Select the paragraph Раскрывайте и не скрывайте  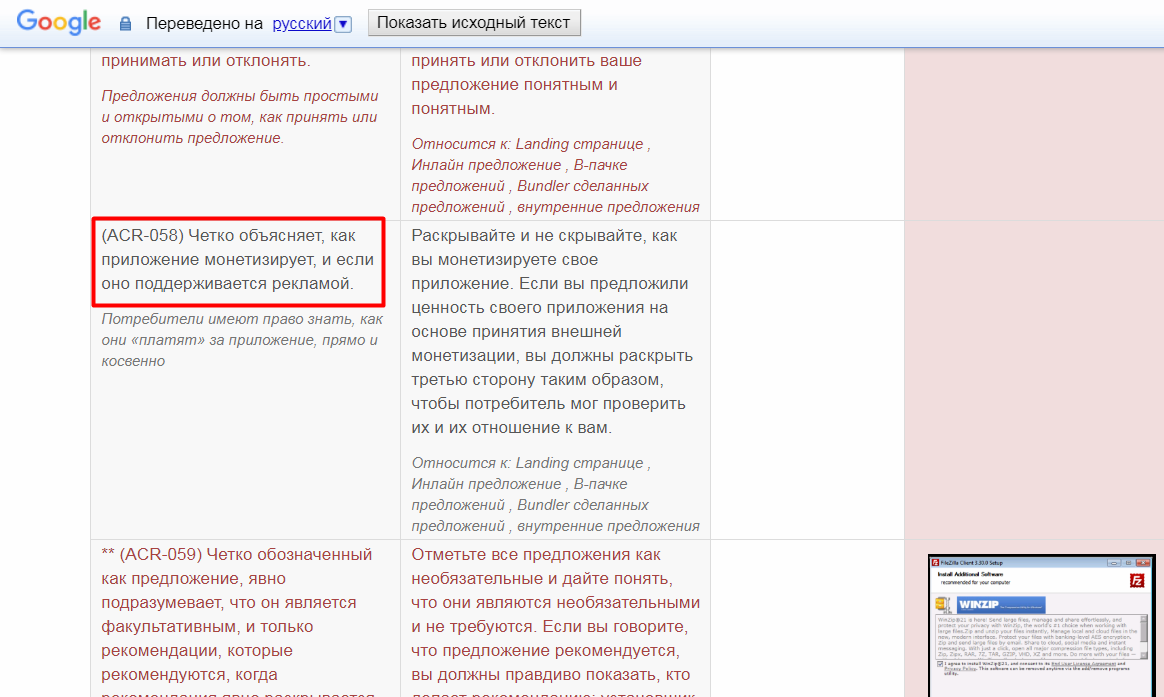coord(552,331)
